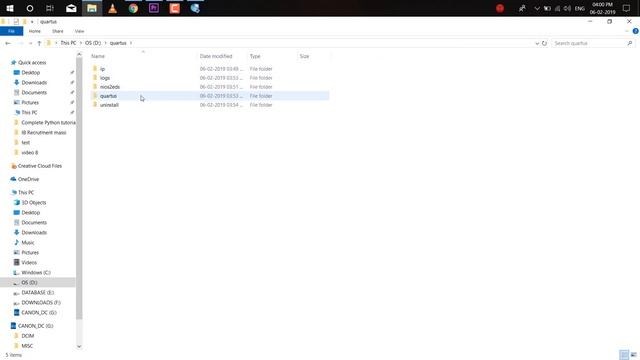Go up one folder level

point(39,43)
